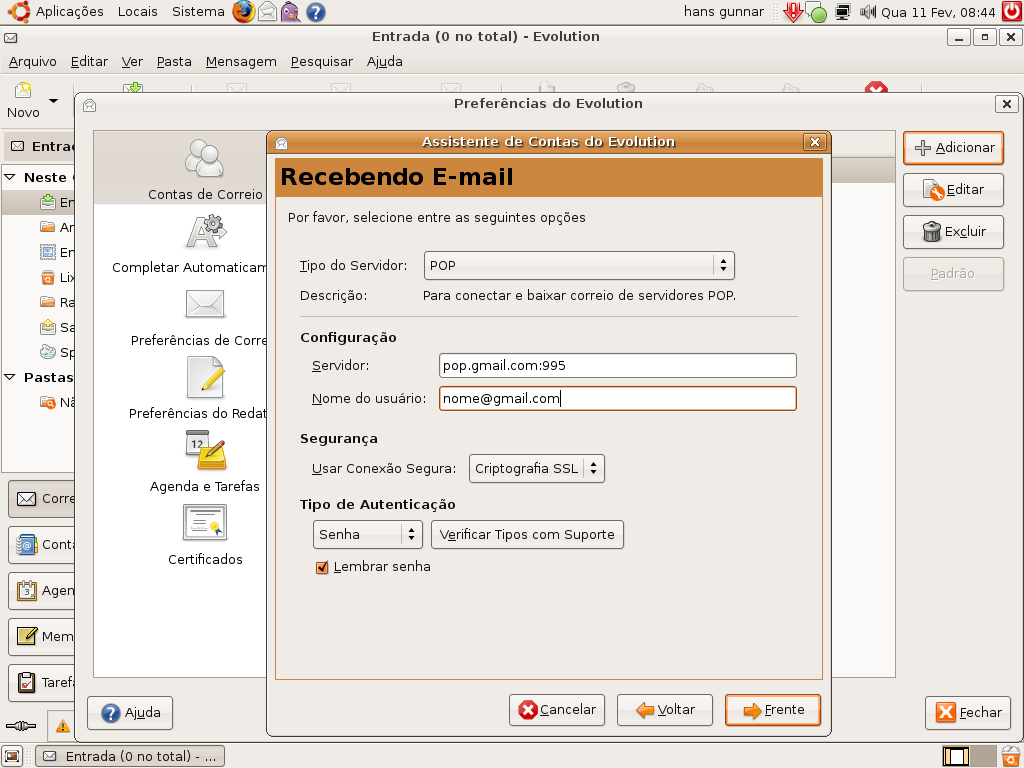Open the help icon in top panel

(x=315, y=12)
